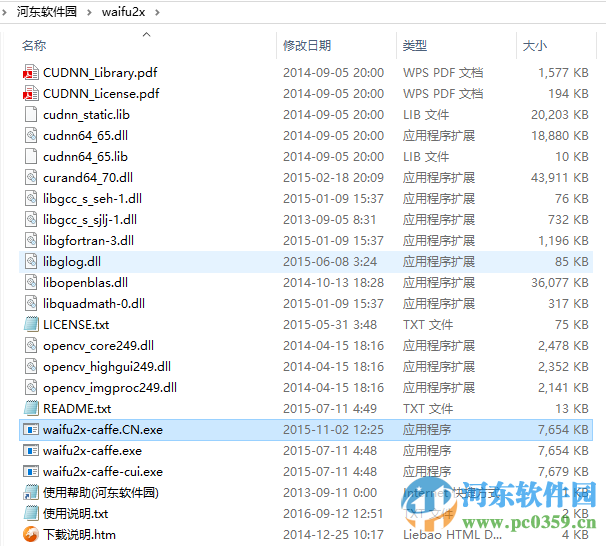The width and height of the screenshot is (606, 547).
Task: Open the 河东软件园 breadcrumb folder
Action: click(x=47, y=12)
